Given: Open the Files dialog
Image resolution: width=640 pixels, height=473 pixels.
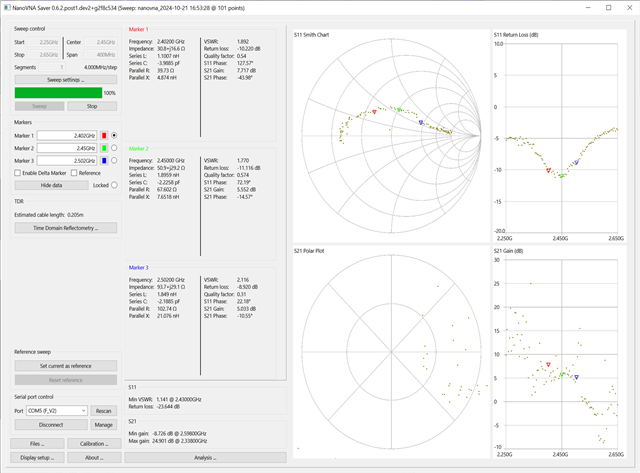Looking at the screenshot, I should pos(37,444).
